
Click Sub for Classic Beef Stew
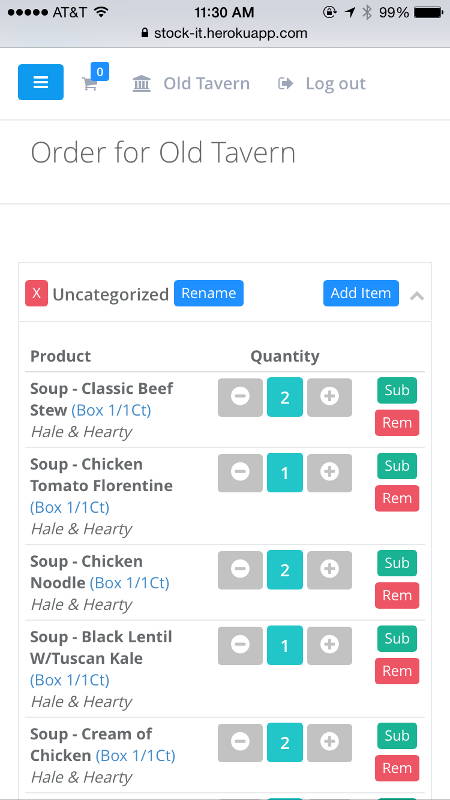coord(397,390)
